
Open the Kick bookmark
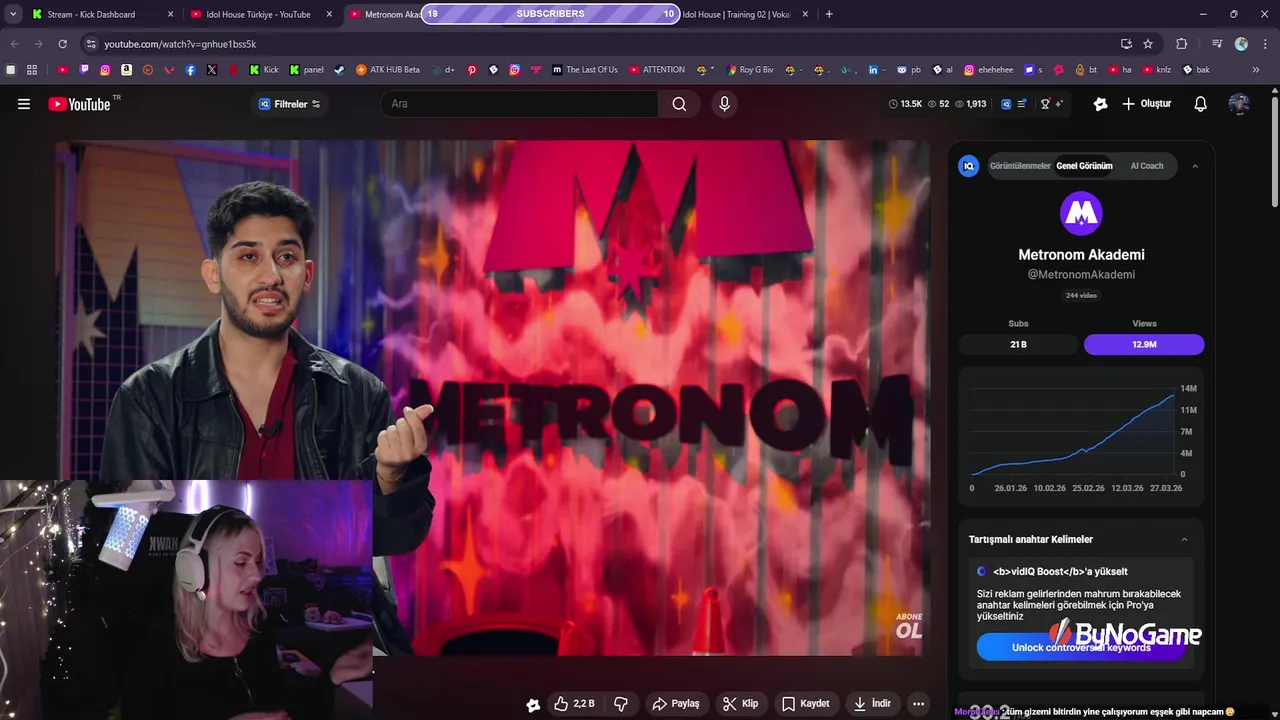pos(264,70)
